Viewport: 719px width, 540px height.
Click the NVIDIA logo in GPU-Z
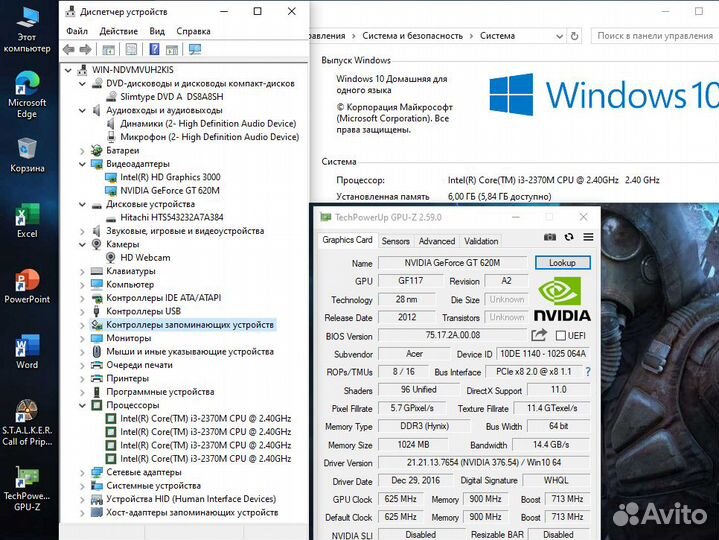(x=562, y=298)
